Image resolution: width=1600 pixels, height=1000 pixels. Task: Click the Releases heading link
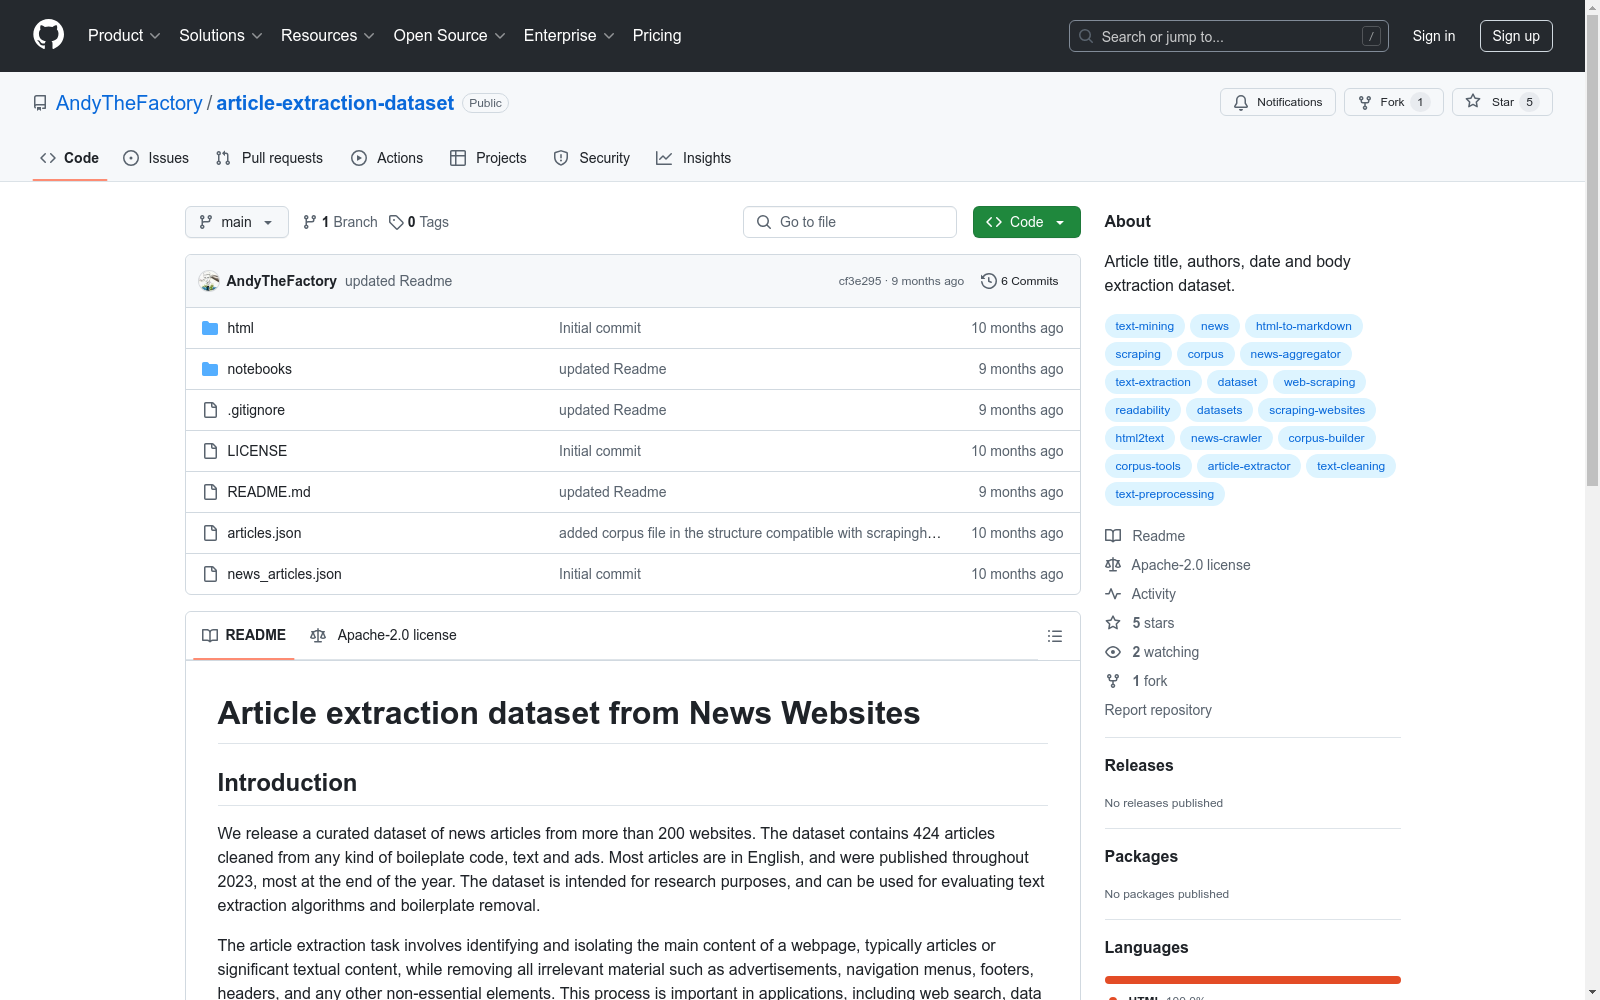(x=1139, y=765)
